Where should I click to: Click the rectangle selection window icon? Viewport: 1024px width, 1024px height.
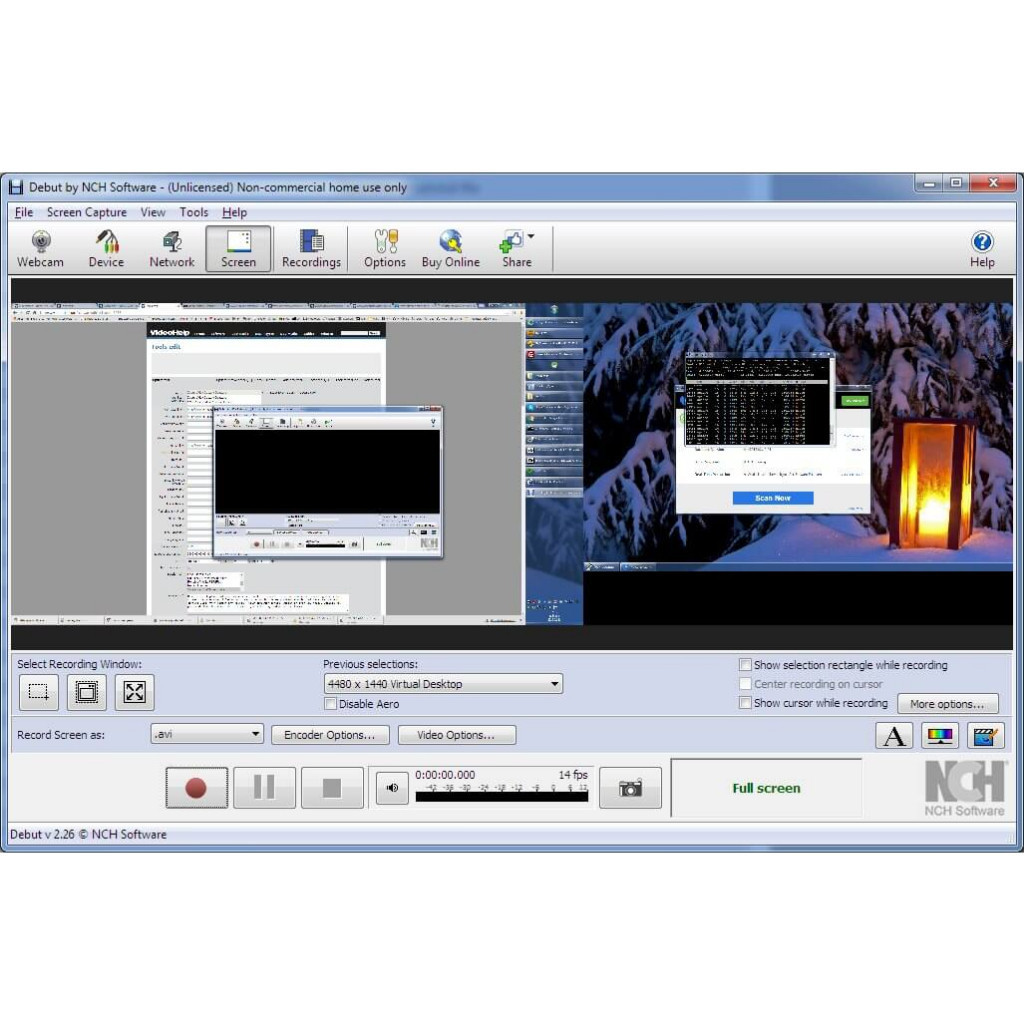pyautogui.click(x=39, y=692)
